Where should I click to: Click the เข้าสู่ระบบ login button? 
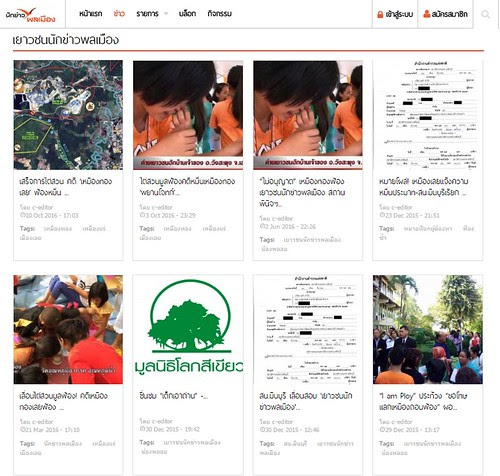coord(395,14)
